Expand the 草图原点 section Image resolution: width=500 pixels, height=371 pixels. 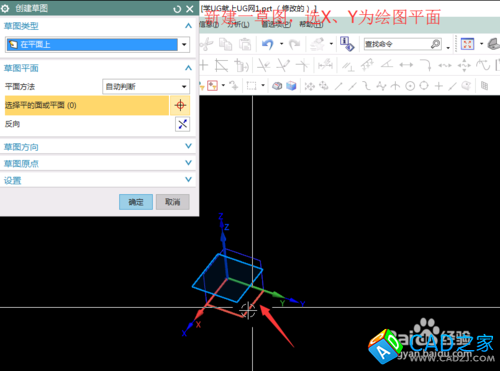[98, 163]
